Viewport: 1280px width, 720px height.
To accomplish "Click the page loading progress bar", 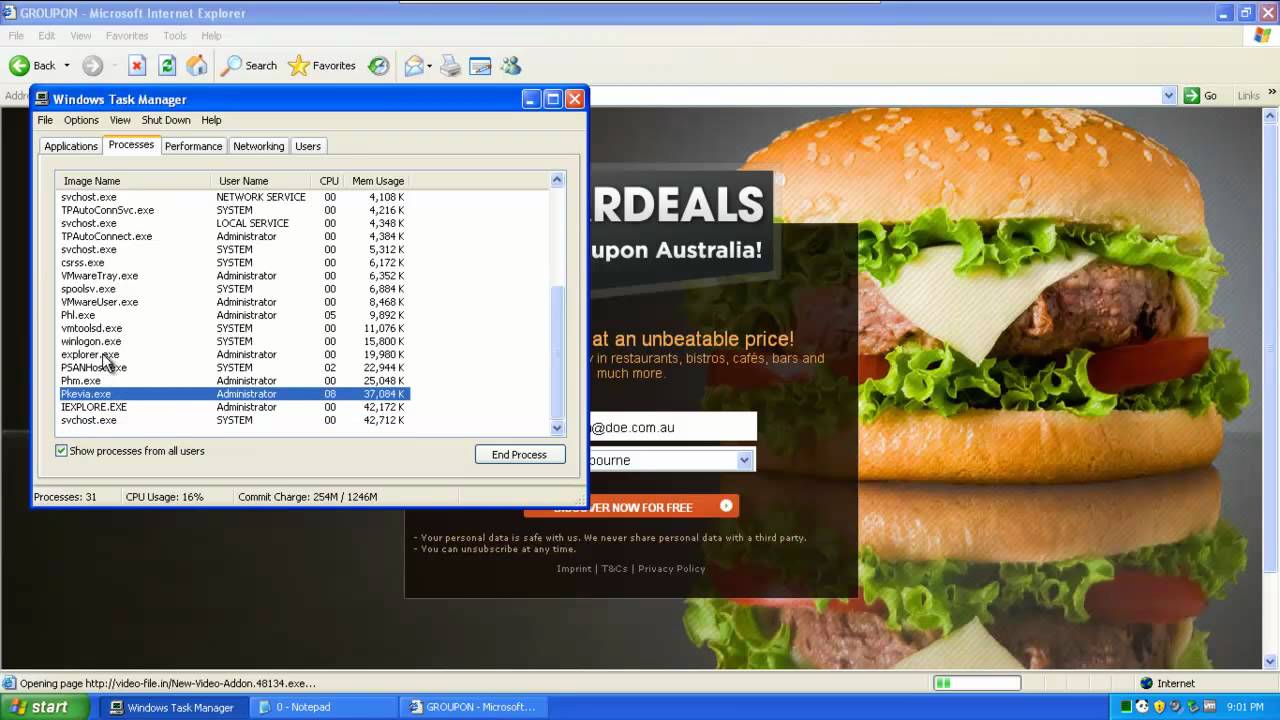I will pos(977,683).
